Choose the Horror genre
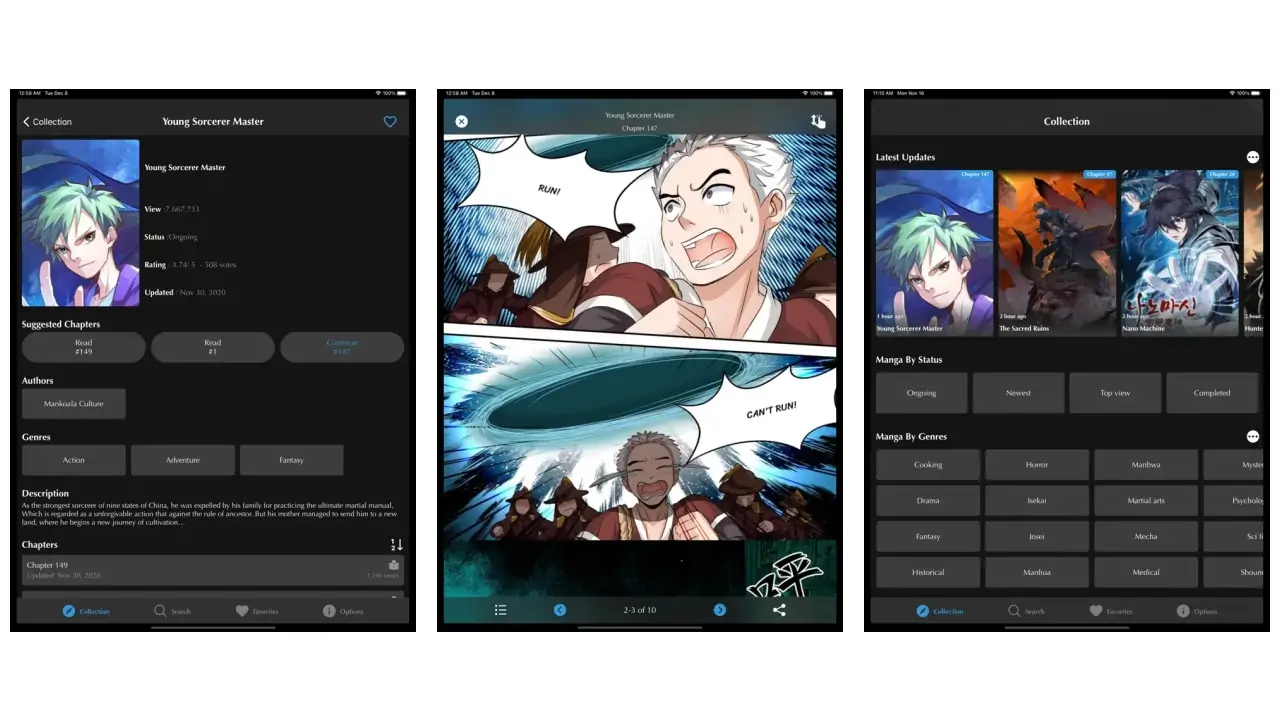 pos(1037,465)
